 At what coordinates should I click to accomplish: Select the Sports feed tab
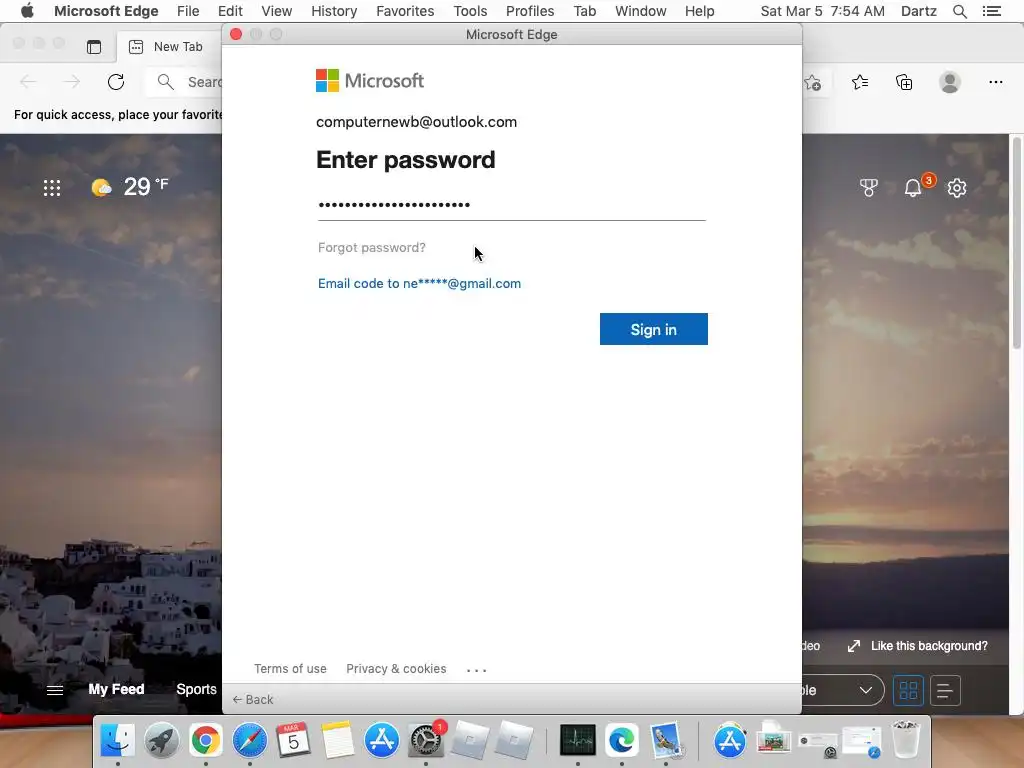click(x=196, y=690)
